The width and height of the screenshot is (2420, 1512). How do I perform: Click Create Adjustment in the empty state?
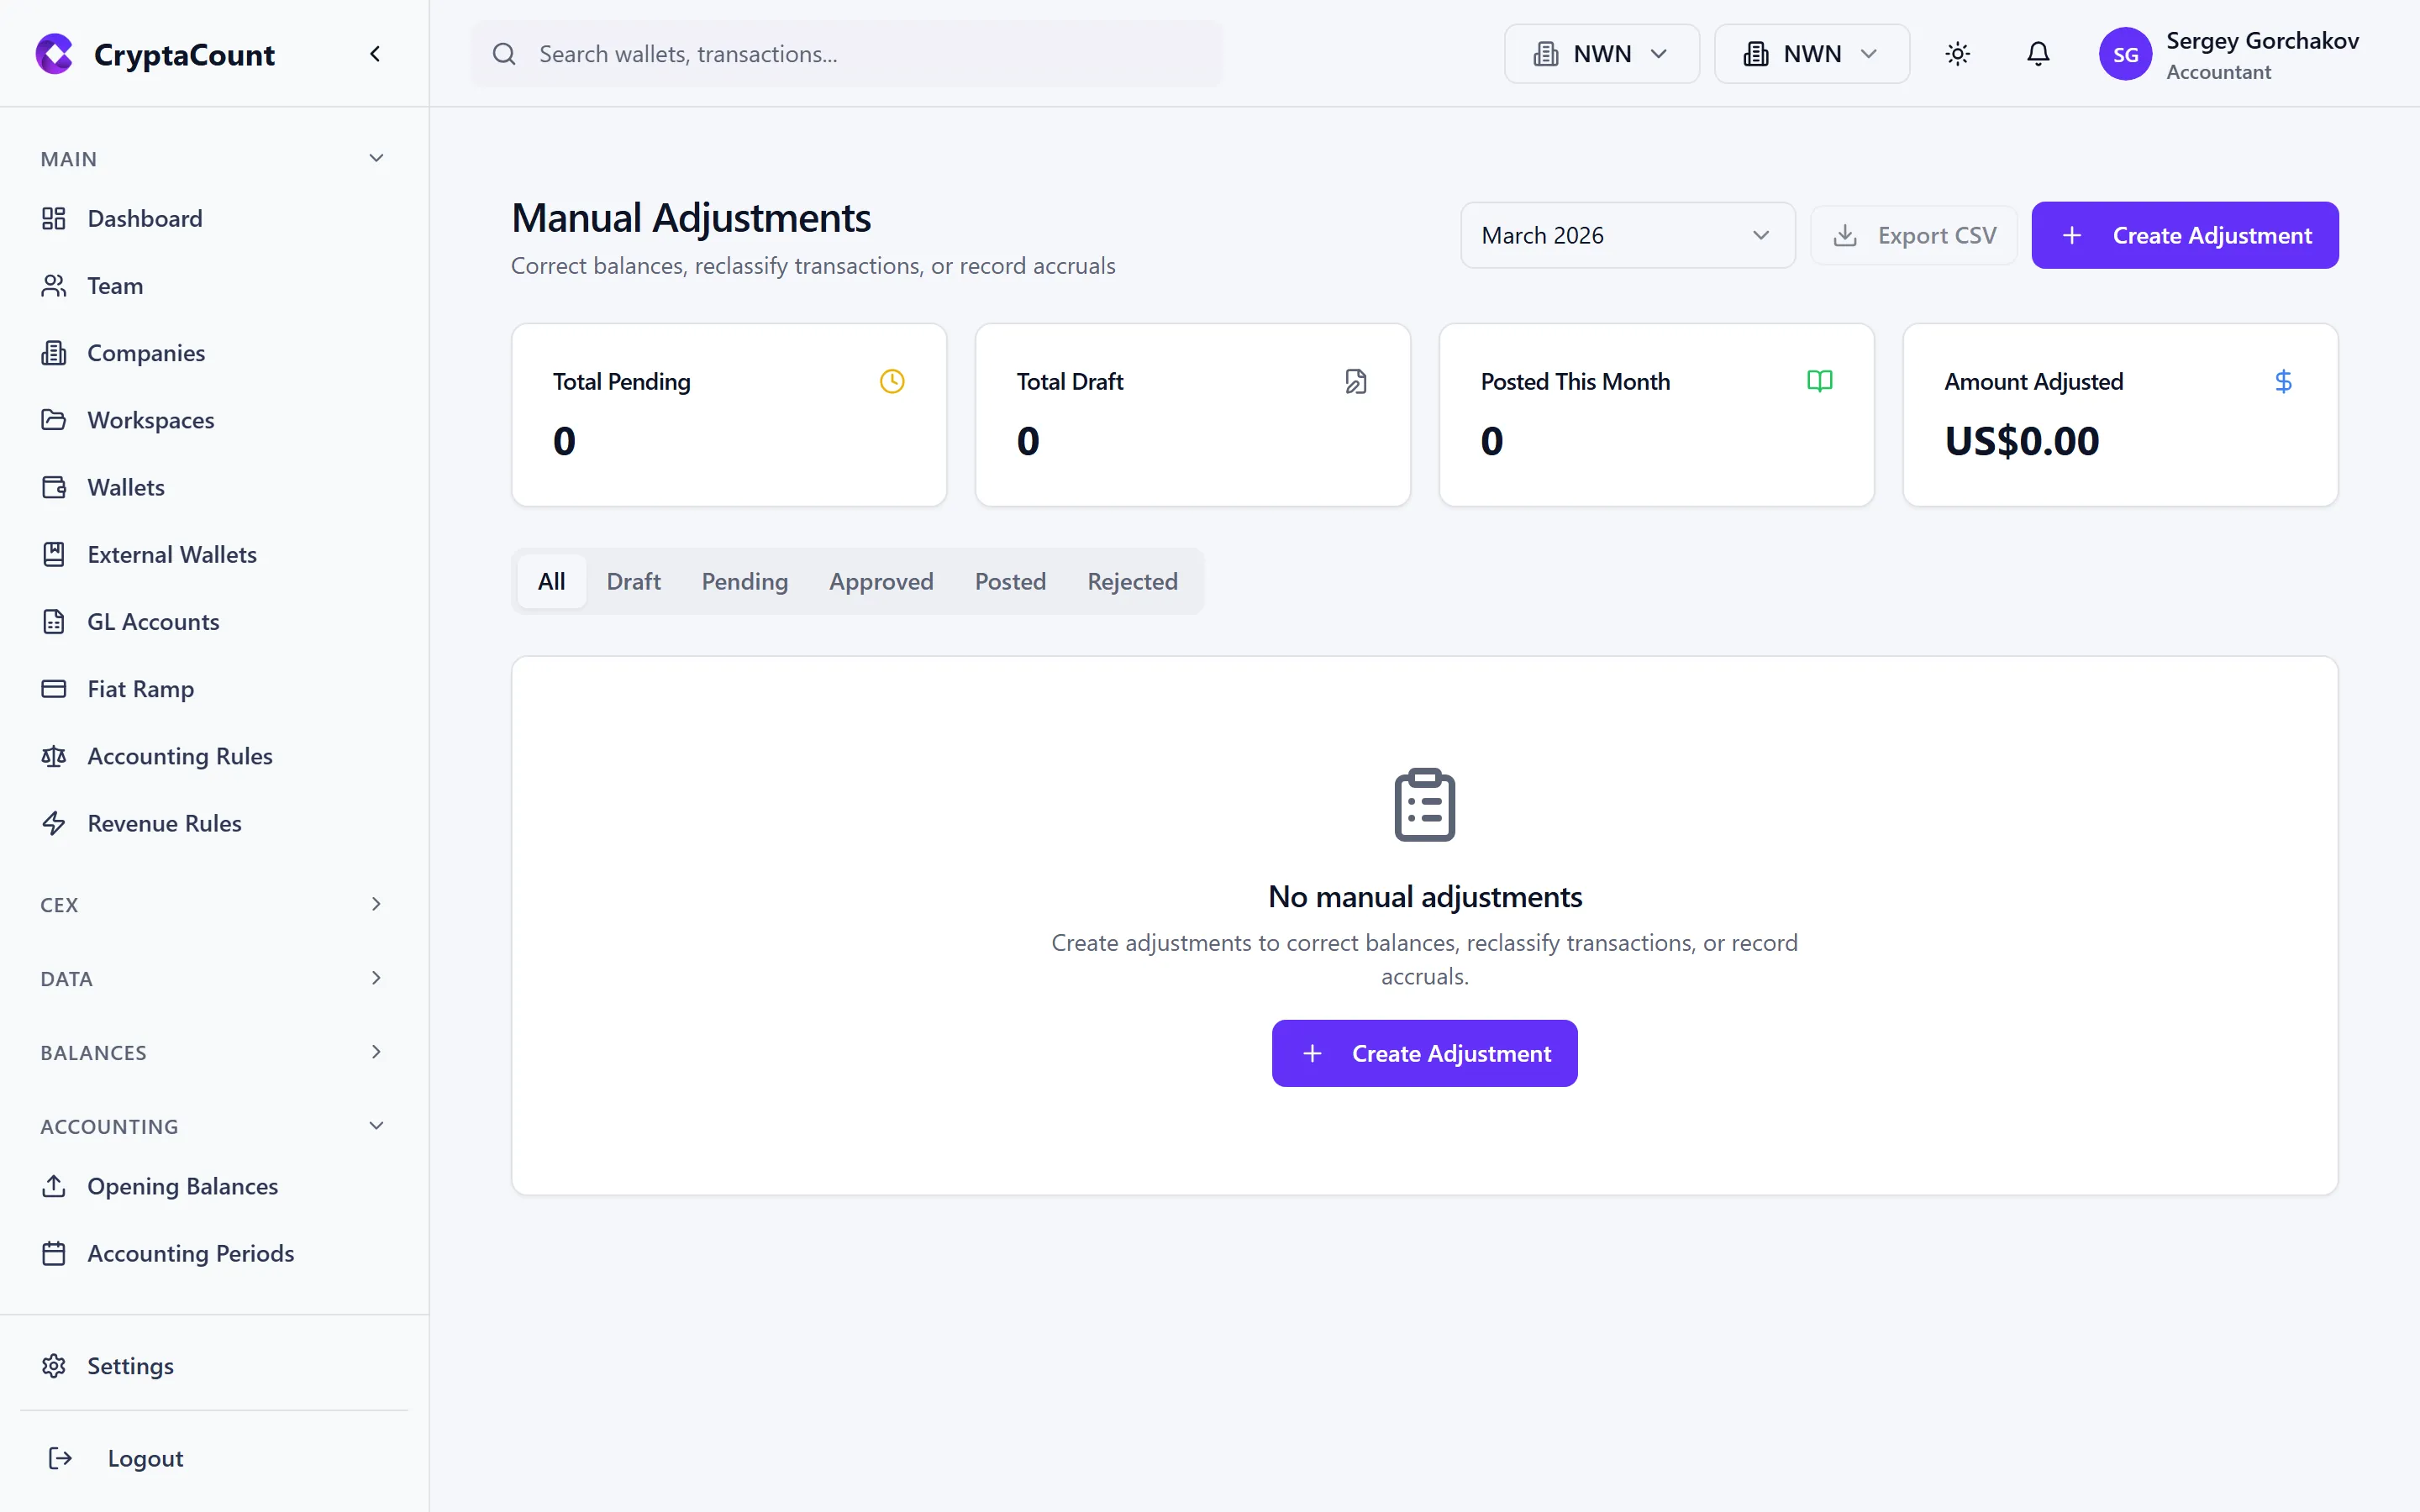click(x=1424, y=1053)
